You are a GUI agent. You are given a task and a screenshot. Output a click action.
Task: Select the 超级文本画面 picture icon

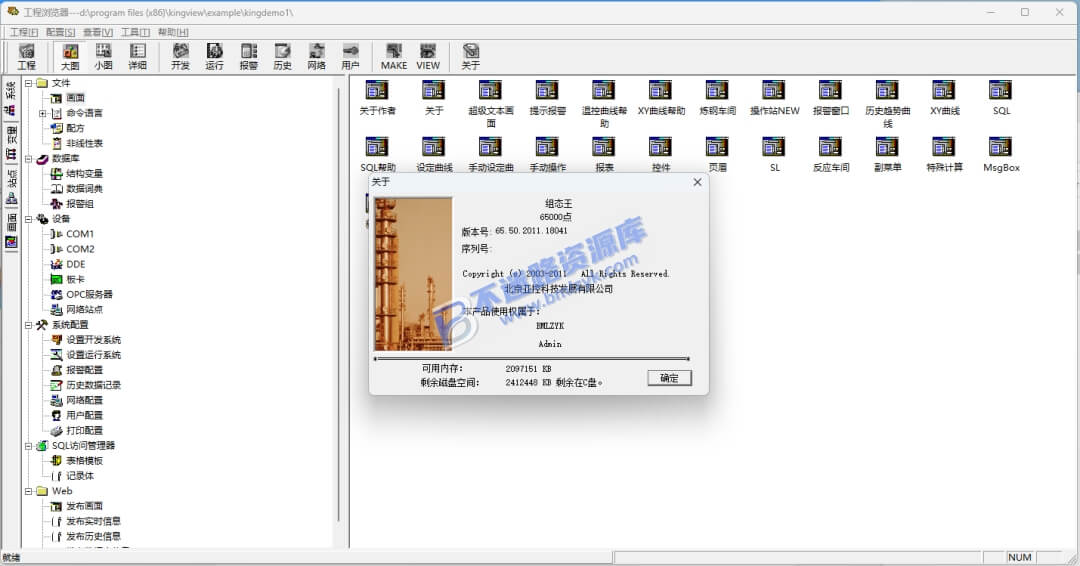click(490, 103)
